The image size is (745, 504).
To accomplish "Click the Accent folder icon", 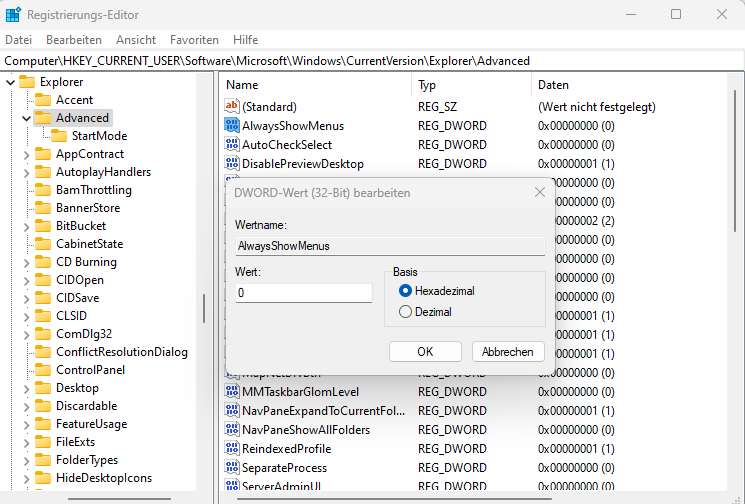I will pyautogui.click(x=43, y=100).
